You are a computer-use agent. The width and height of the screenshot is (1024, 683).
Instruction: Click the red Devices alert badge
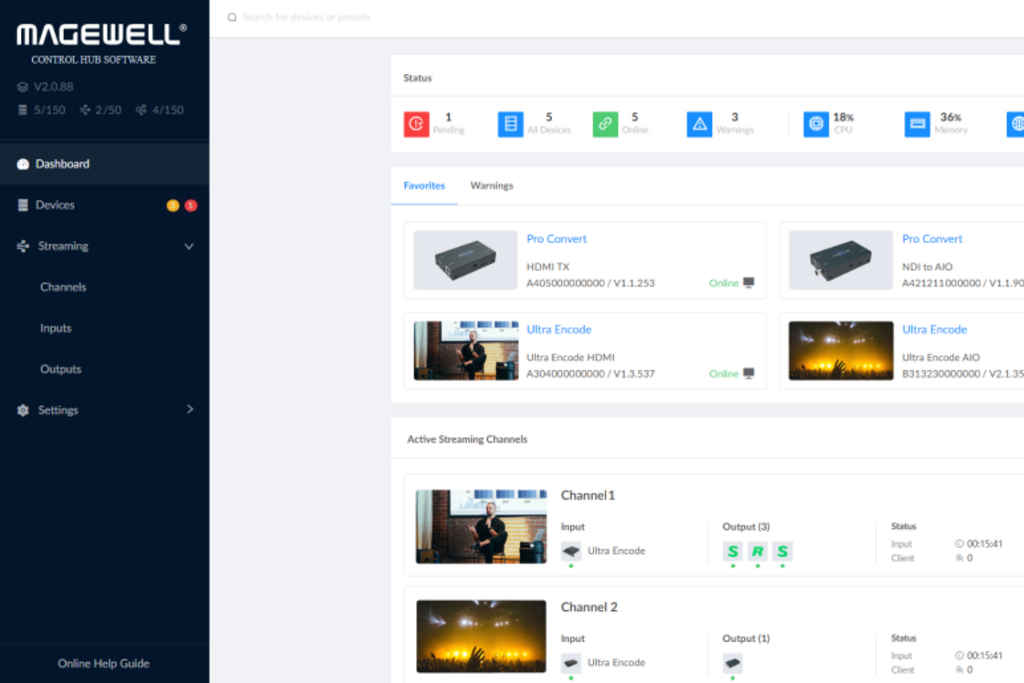[191, 206]
